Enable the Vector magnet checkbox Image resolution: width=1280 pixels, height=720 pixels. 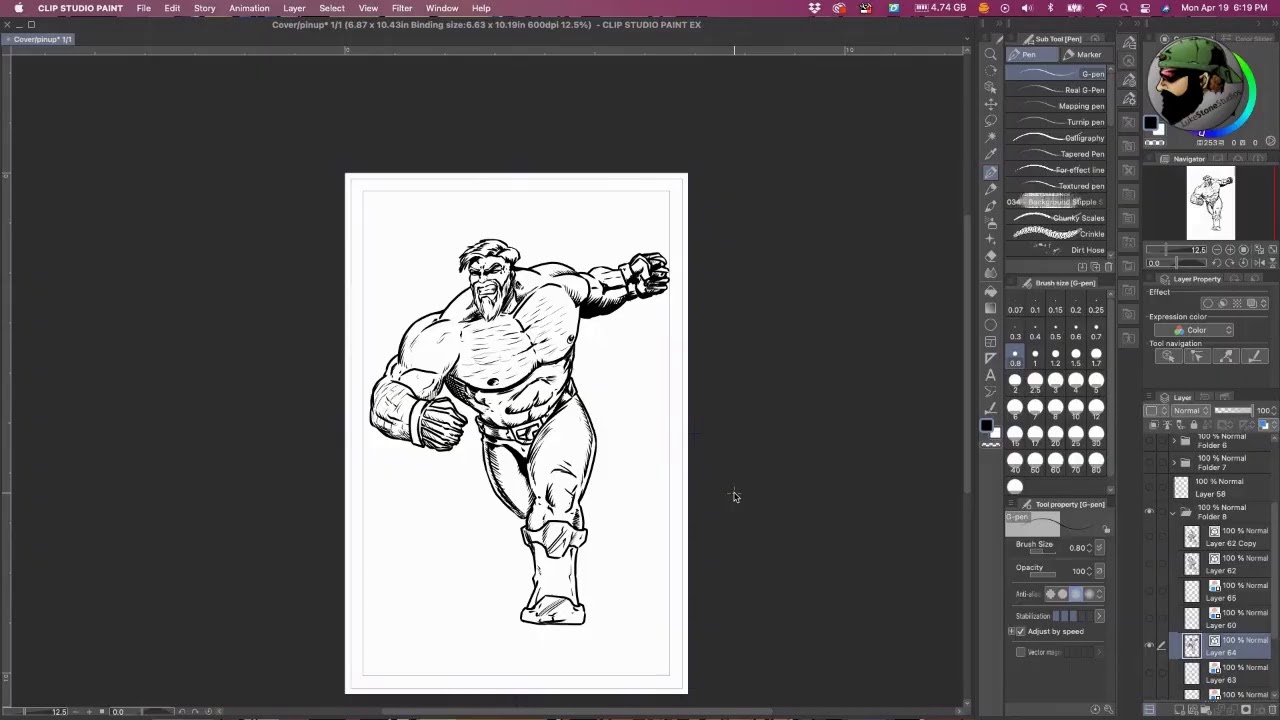pyautogui.click(x=1021, y=652)
